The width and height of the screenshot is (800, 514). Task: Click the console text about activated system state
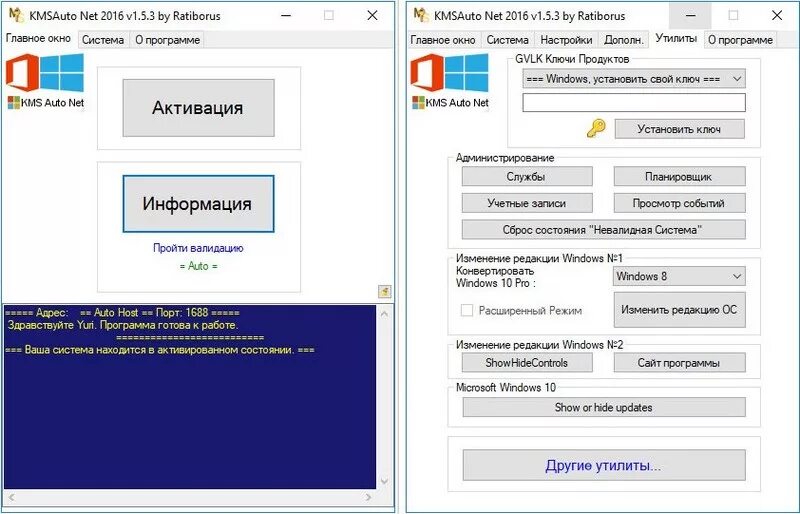[x=159, y=350]
